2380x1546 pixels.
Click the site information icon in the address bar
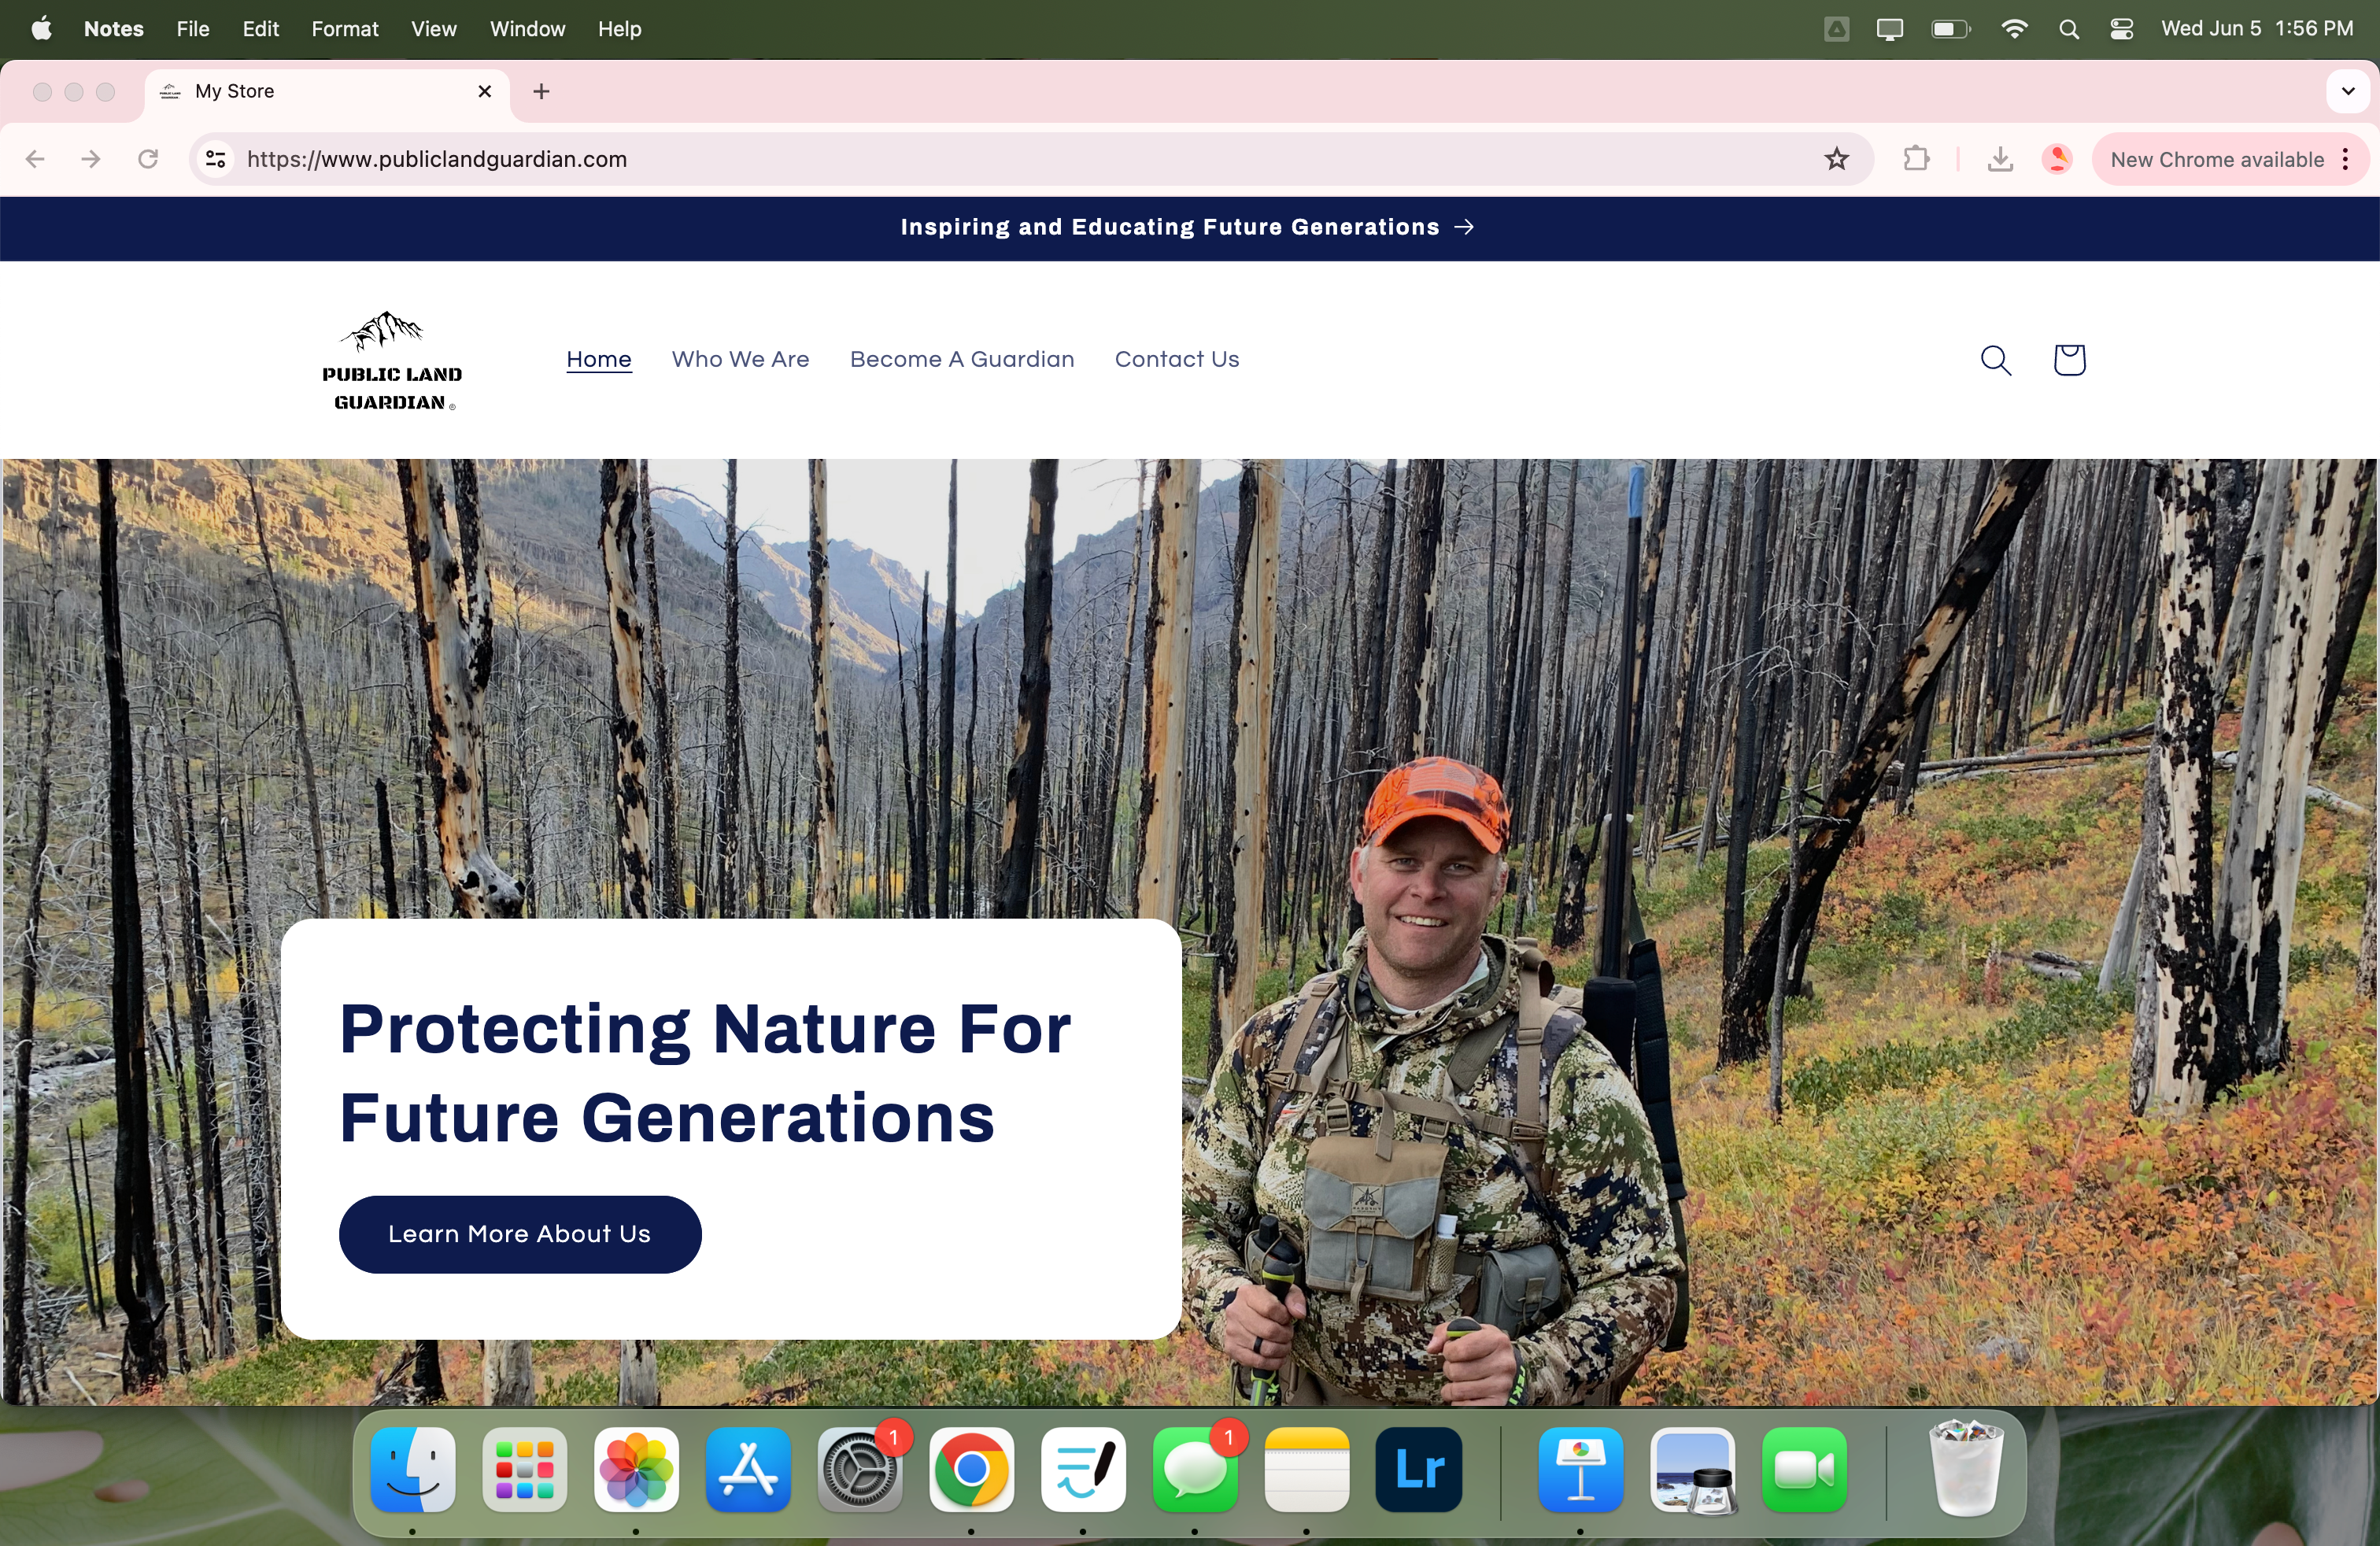(x=215, y=159)
